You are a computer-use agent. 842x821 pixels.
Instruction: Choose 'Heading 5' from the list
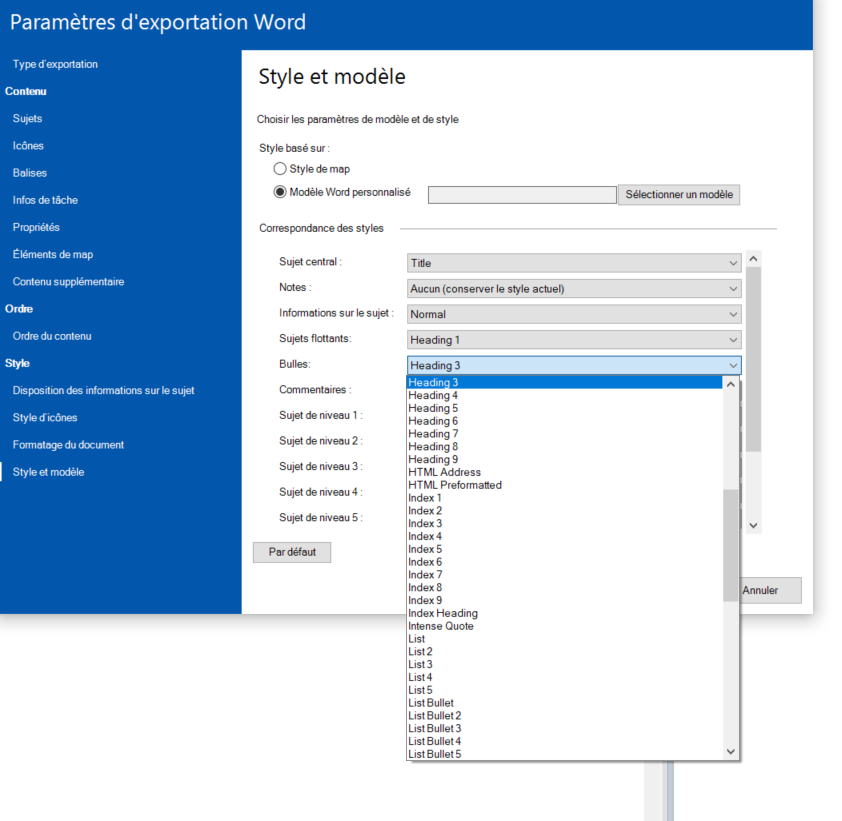[x=433, y=408]
